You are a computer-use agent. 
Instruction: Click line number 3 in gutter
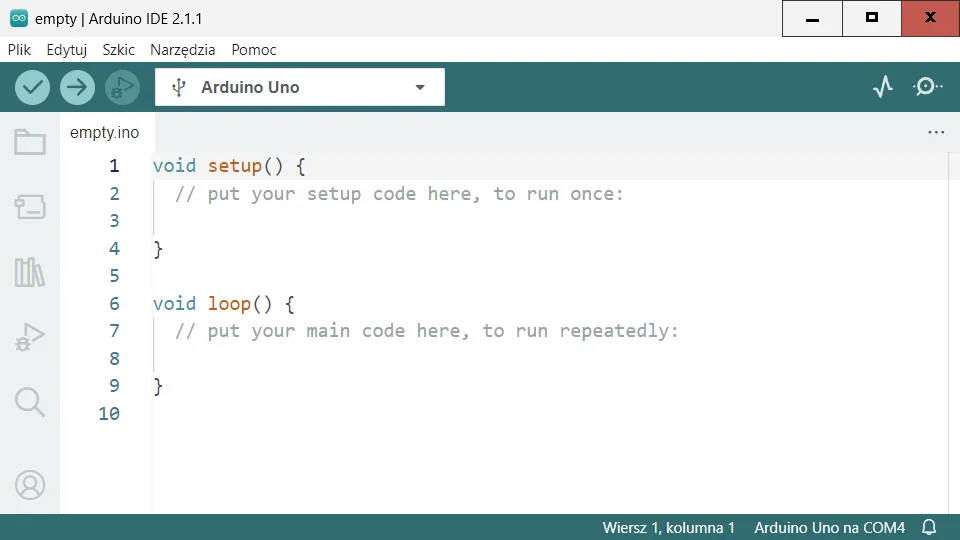pyautogui.click(x=114, y=221)
